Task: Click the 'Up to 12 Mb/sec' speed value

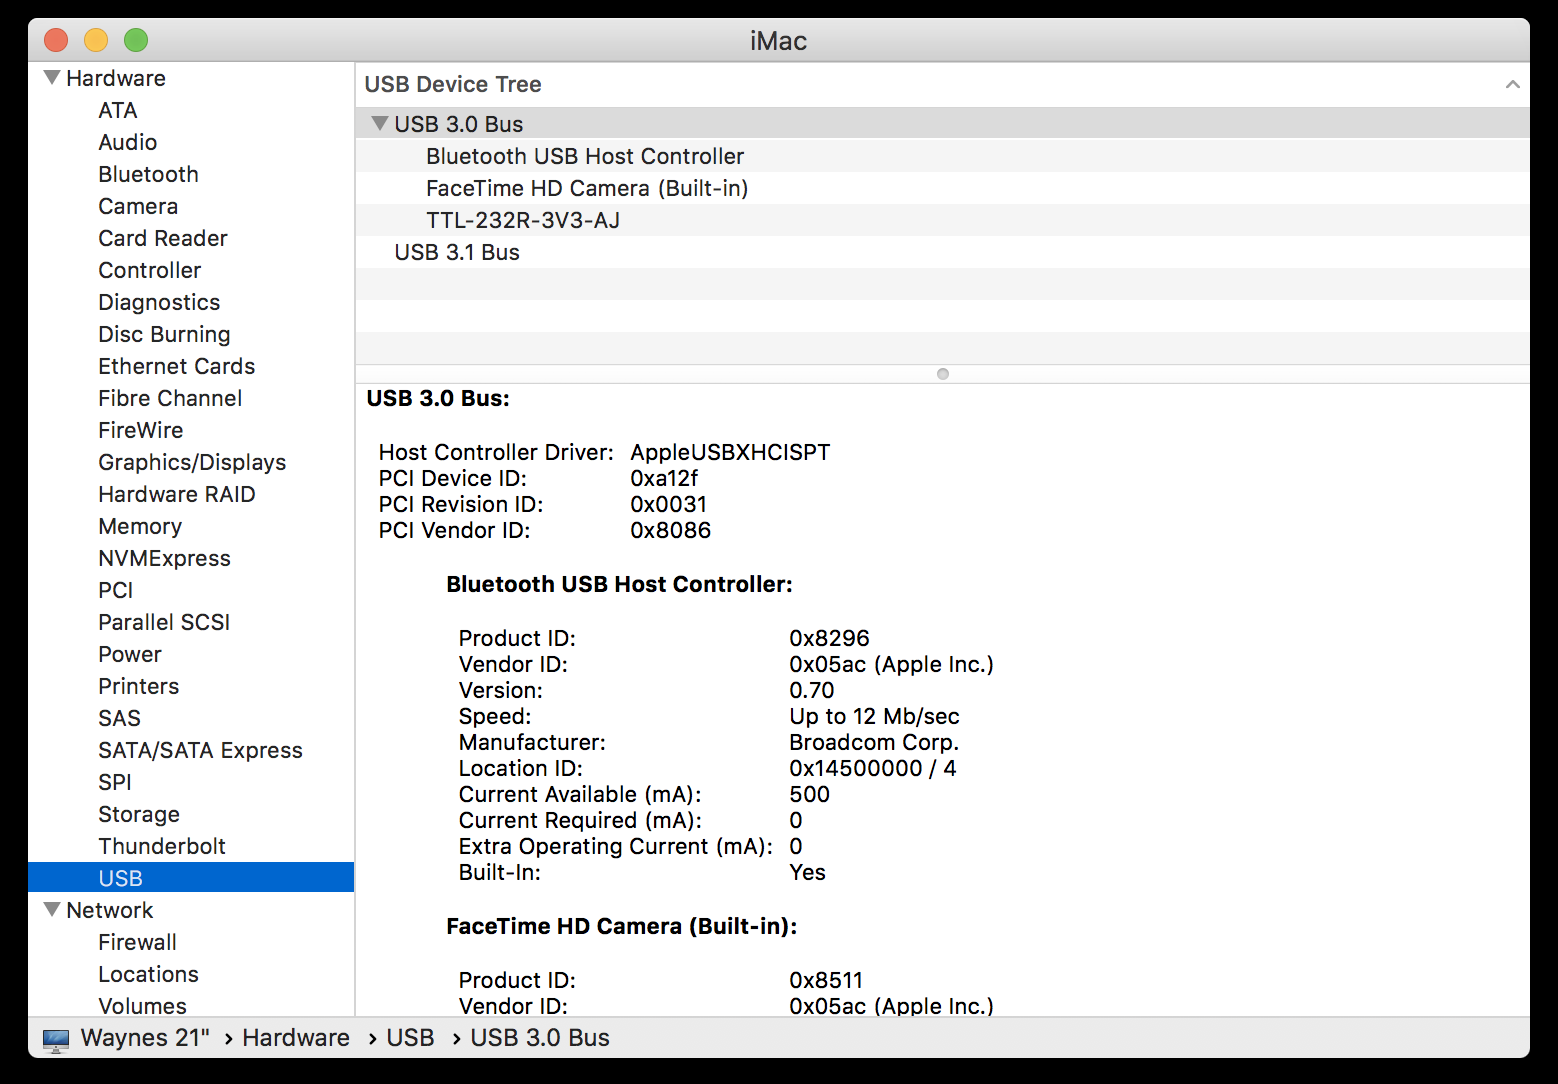Action: coord(874,716)
